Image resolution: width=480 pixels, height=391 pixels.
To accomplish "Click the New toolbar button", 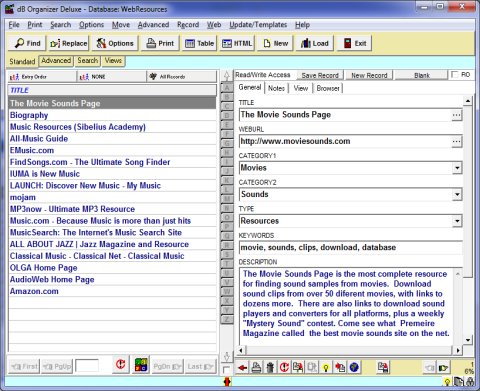I will [x=275, y=43].
